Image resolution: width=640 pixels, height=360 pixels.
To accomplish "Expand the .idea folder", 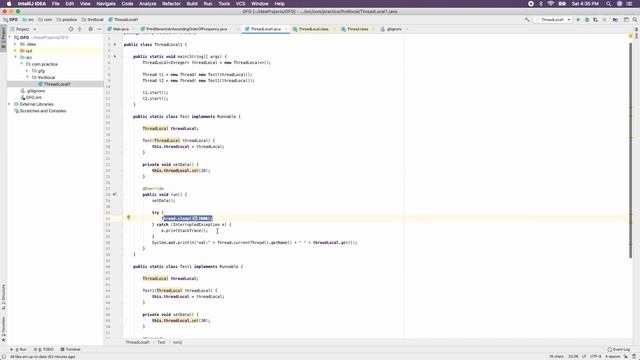I will [x=16, y=44].
